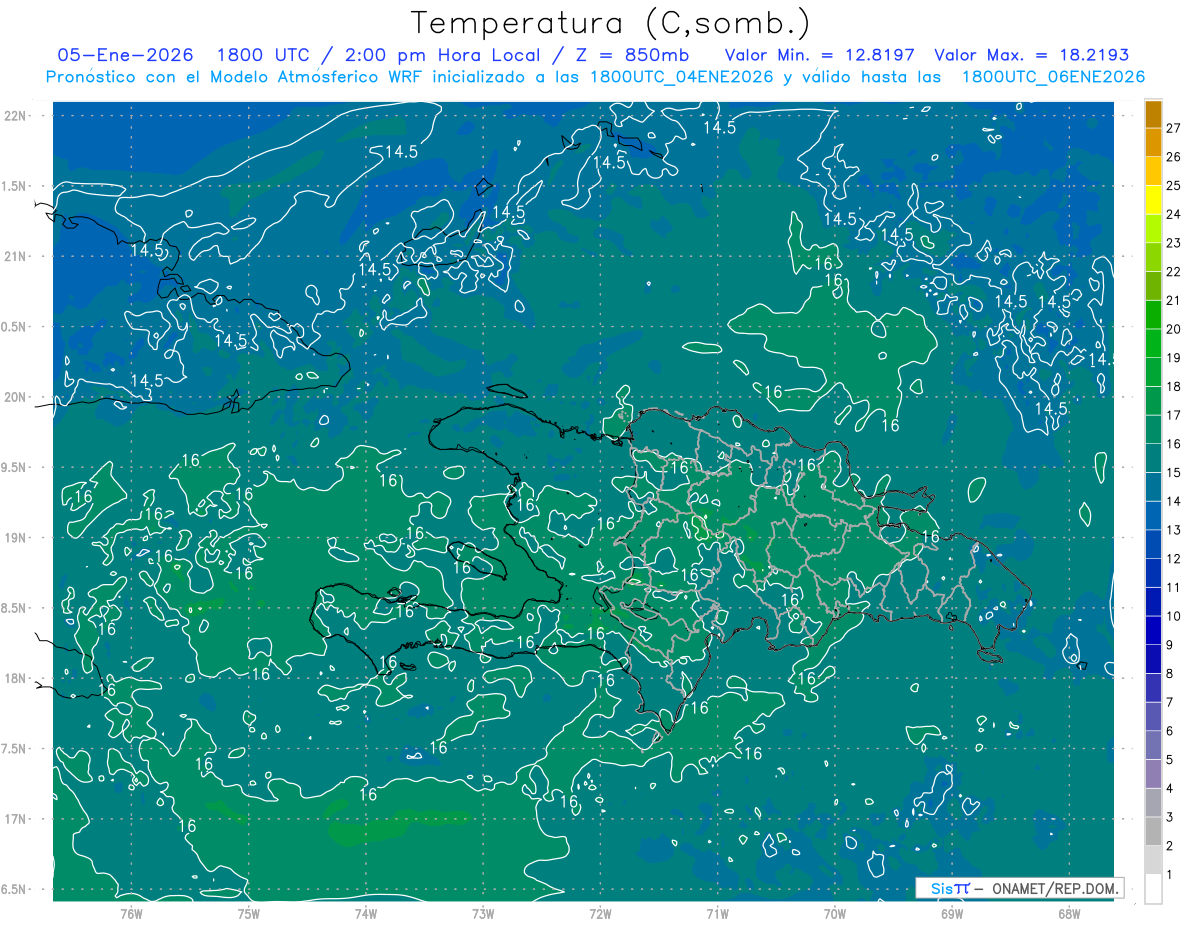This screenshot has width=1200, height=927.
Task: Click the '69W' longitude axis label
Action: coord(951,913)
